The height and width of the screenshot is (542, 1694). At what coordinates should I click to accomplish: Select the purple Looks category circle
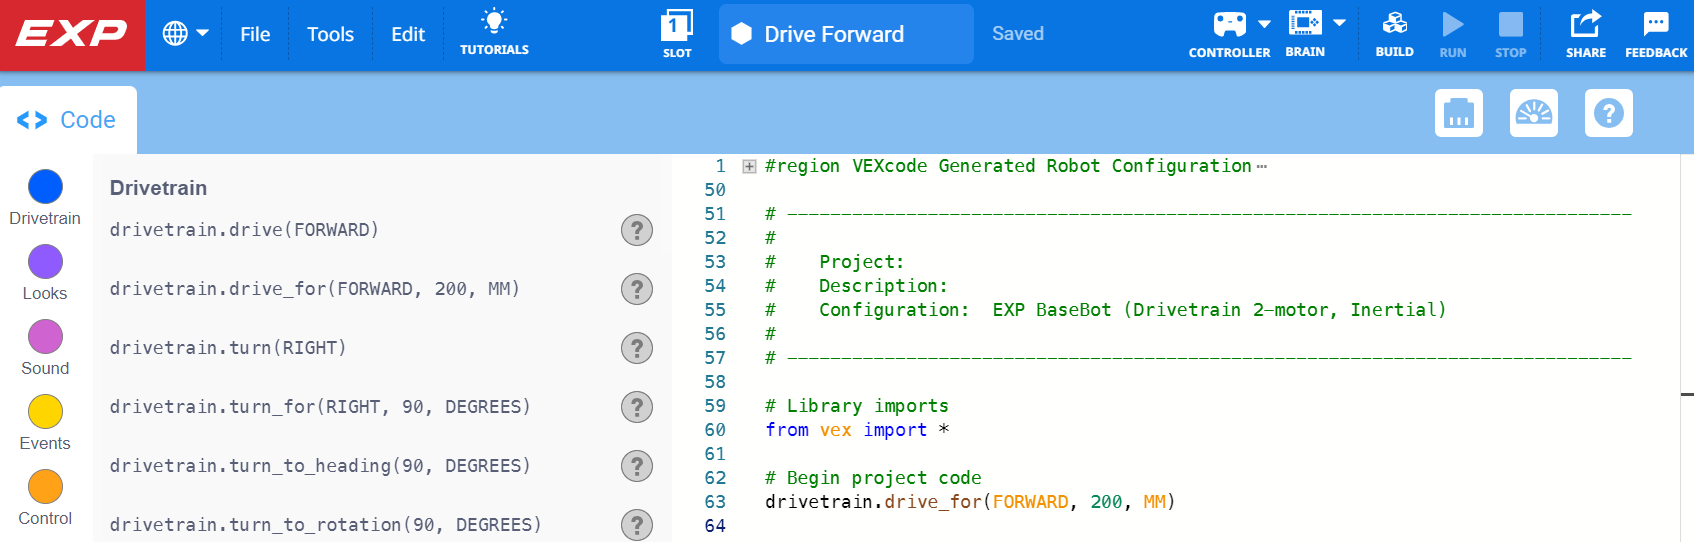(45, 262)
